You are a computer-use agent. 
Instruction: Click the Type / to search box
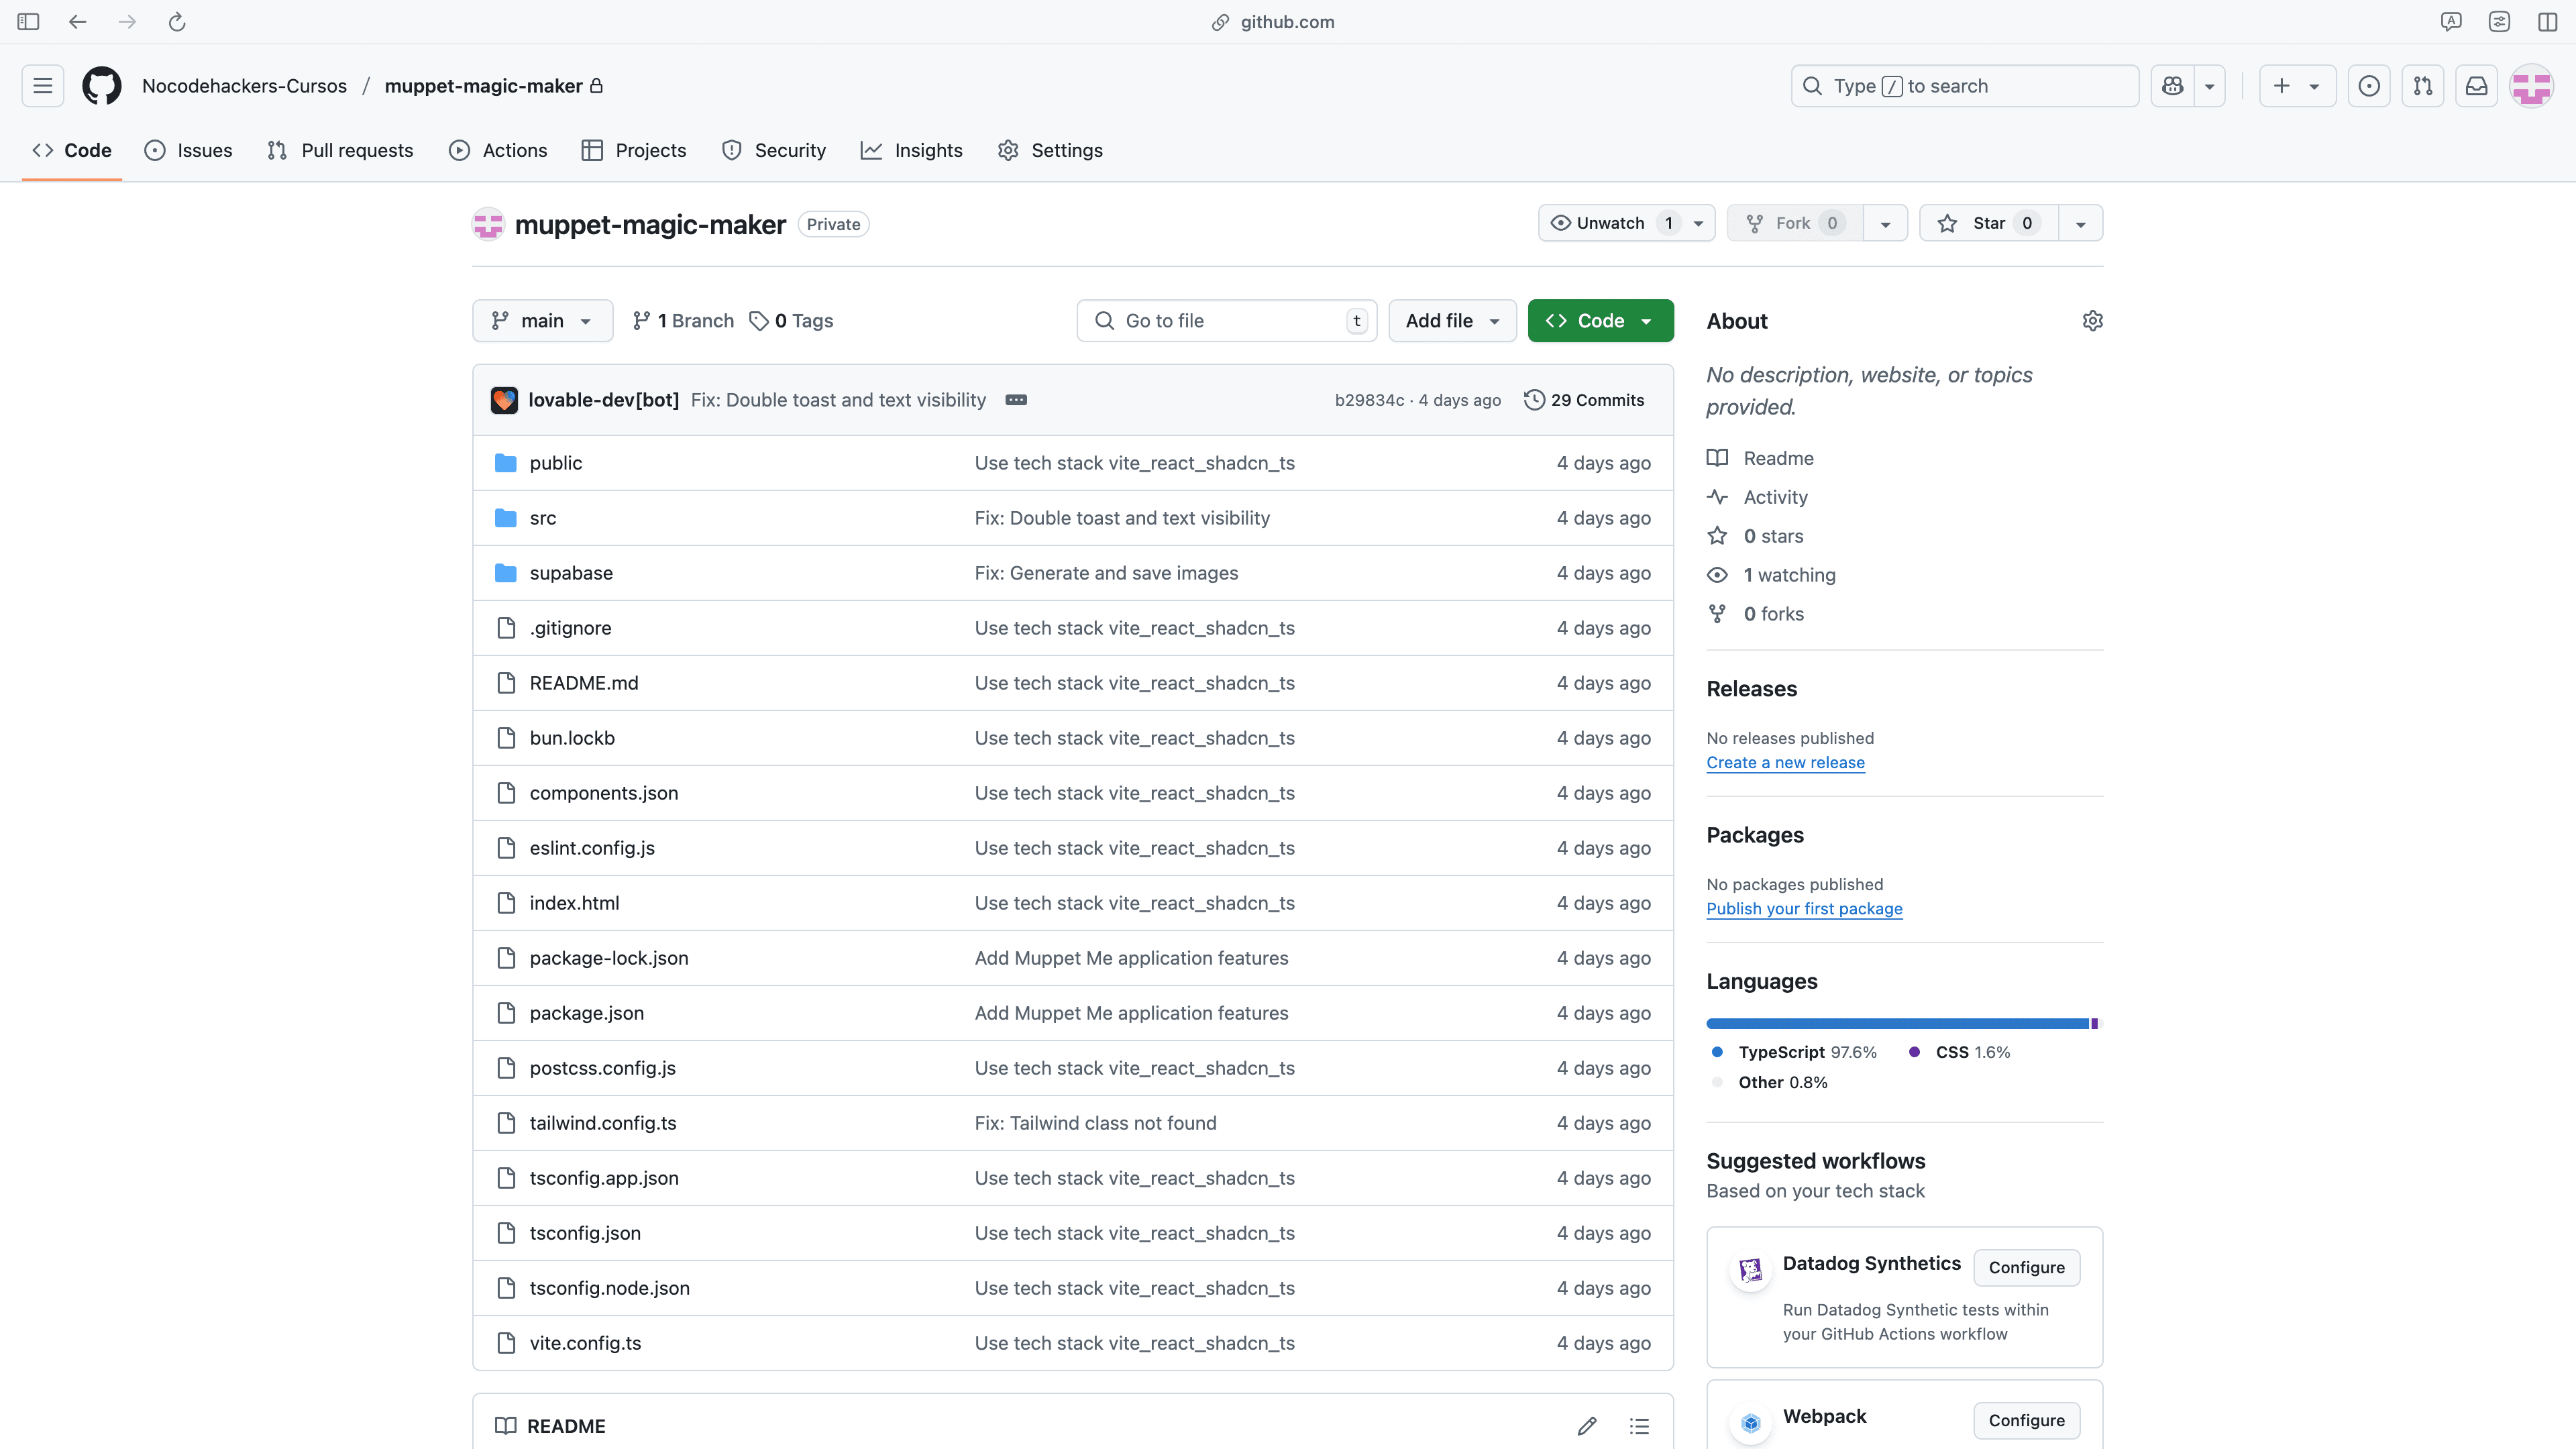[x=1964, y=86]
